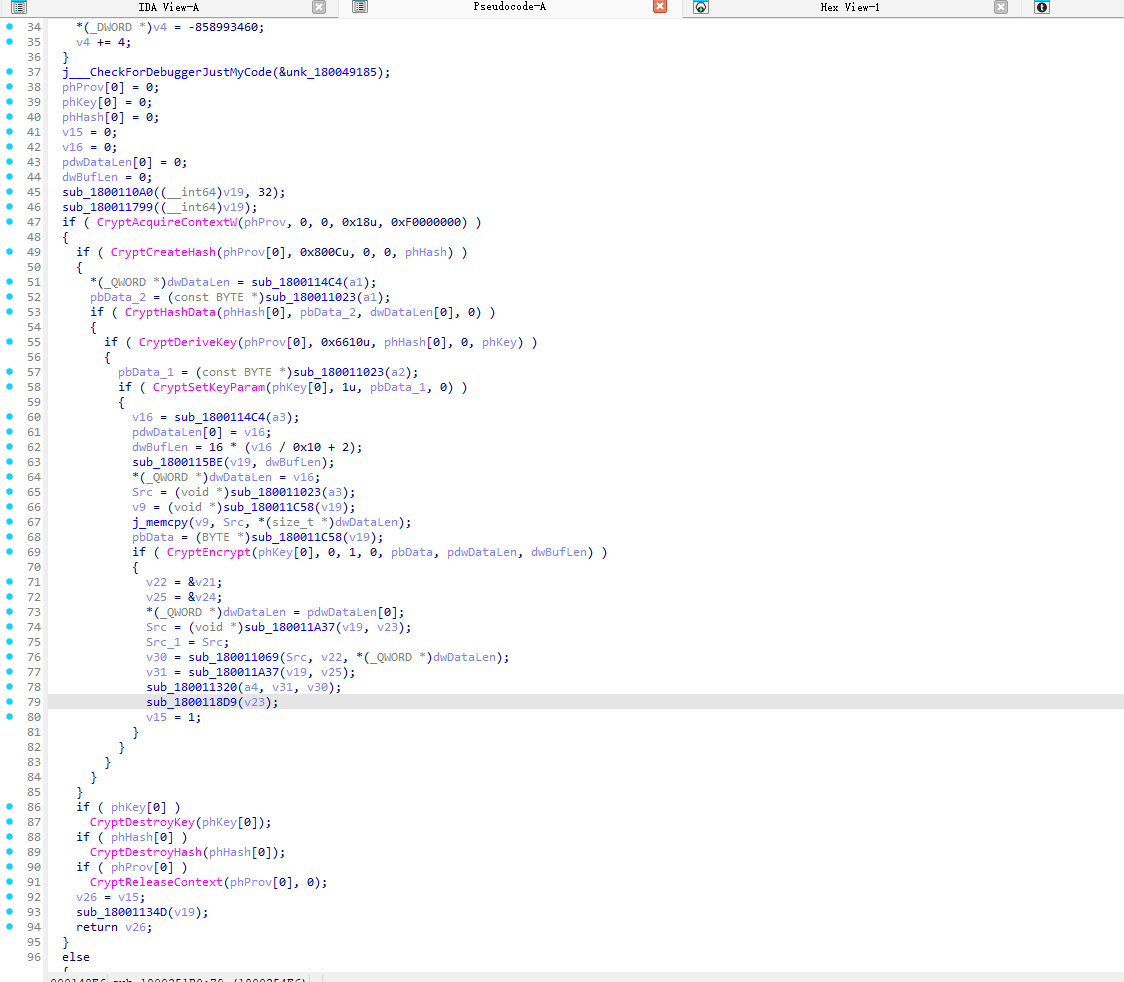Click the blue dot beside line 69
1124x982 pixels.
[9, 551]
